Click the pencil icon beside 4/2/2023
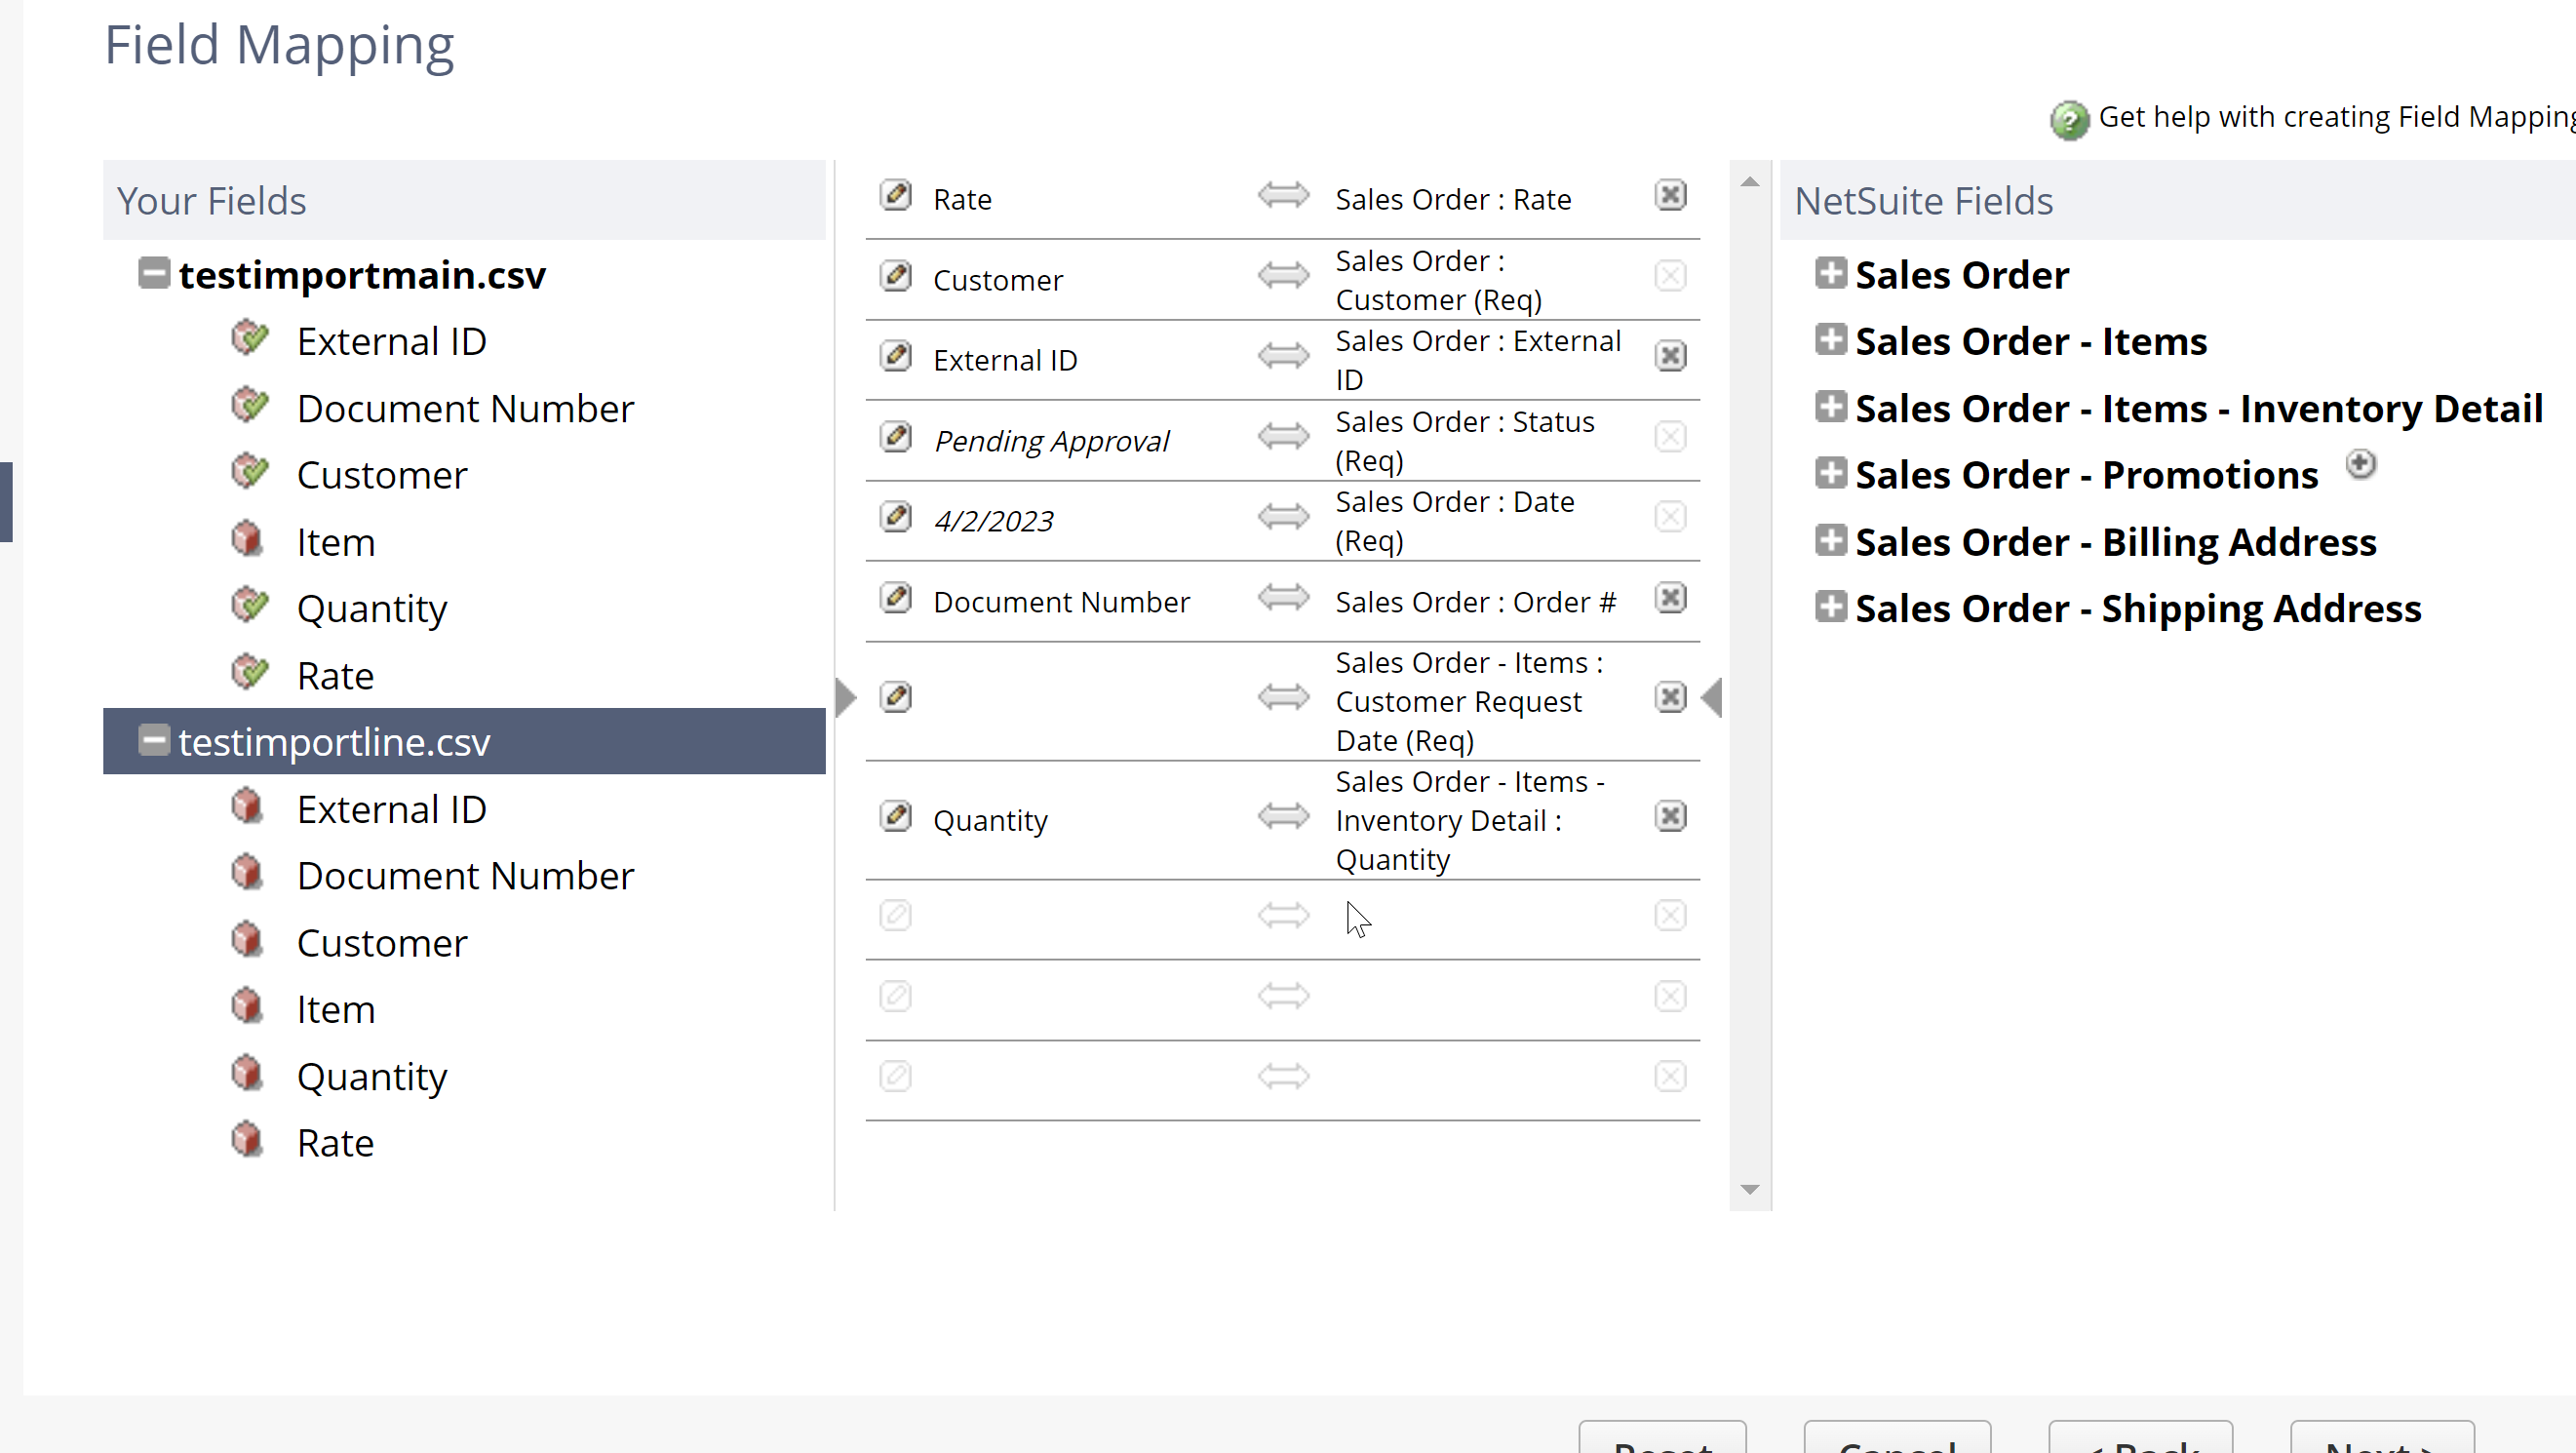The image size is (2576, 1453). pos(895,517)
